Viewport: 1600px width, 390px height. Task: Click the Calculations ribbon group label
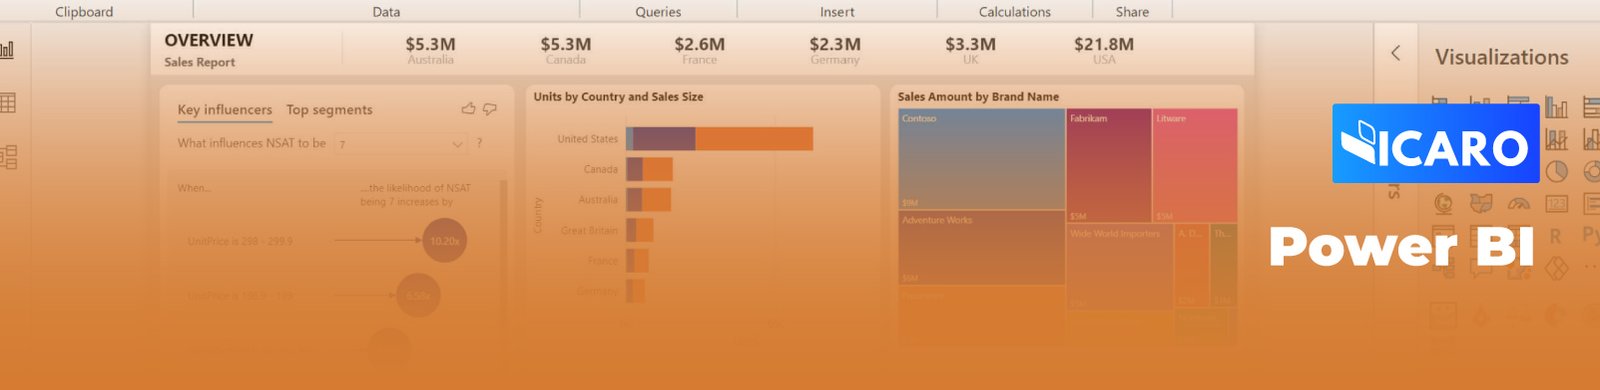(1015, 12)
